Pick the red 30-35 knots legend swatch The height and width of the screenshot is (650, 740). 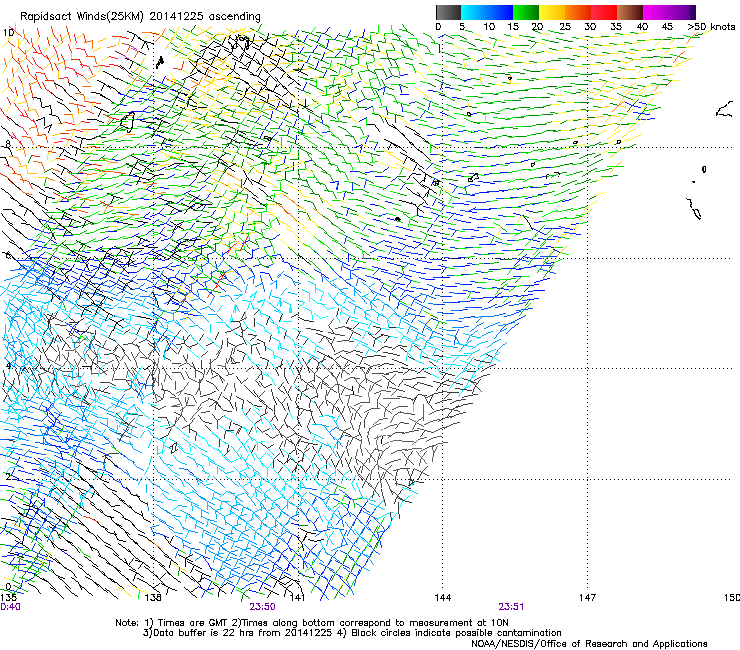point(604,12)
